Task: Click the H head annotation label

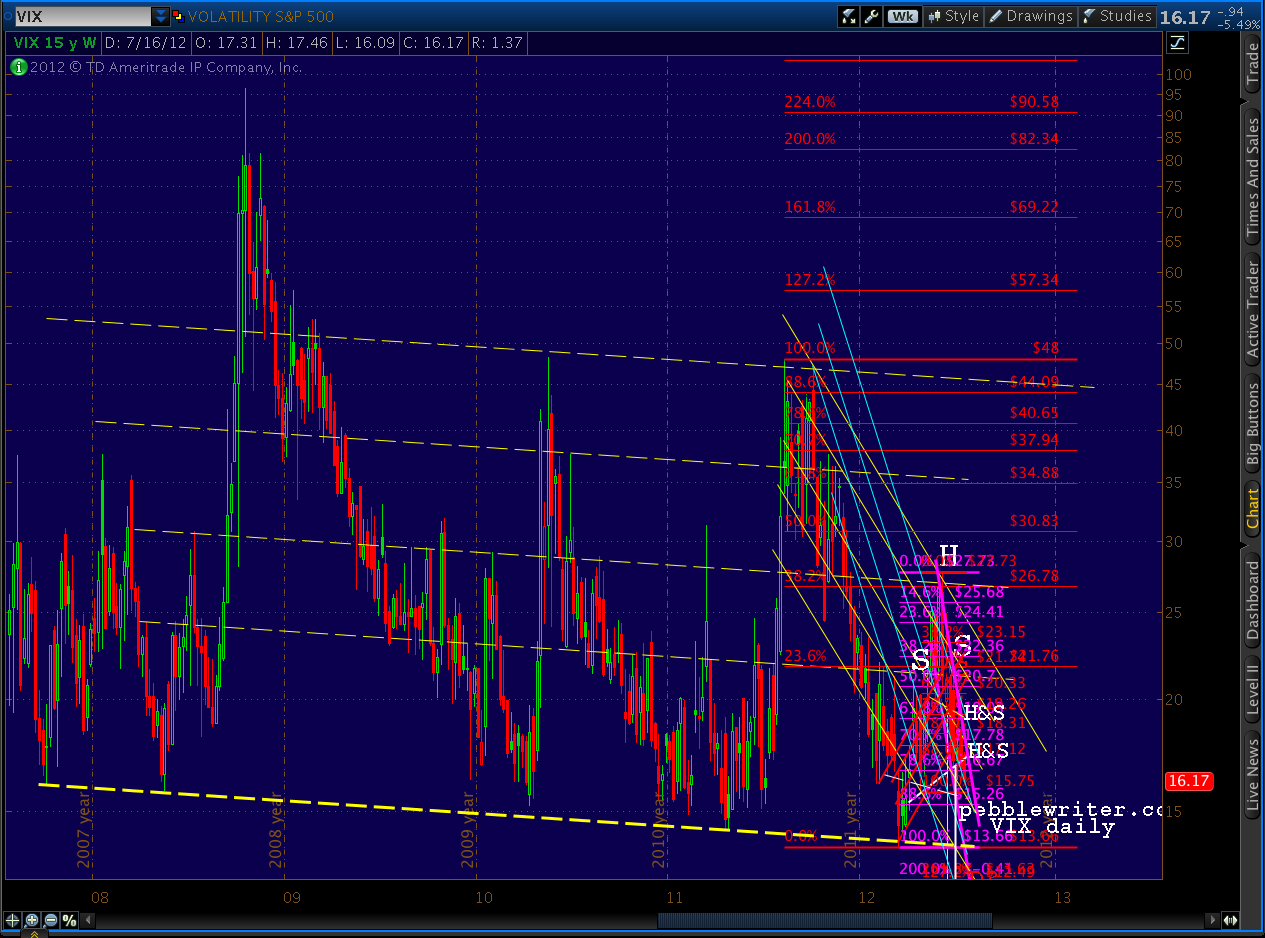Action: 949,554
